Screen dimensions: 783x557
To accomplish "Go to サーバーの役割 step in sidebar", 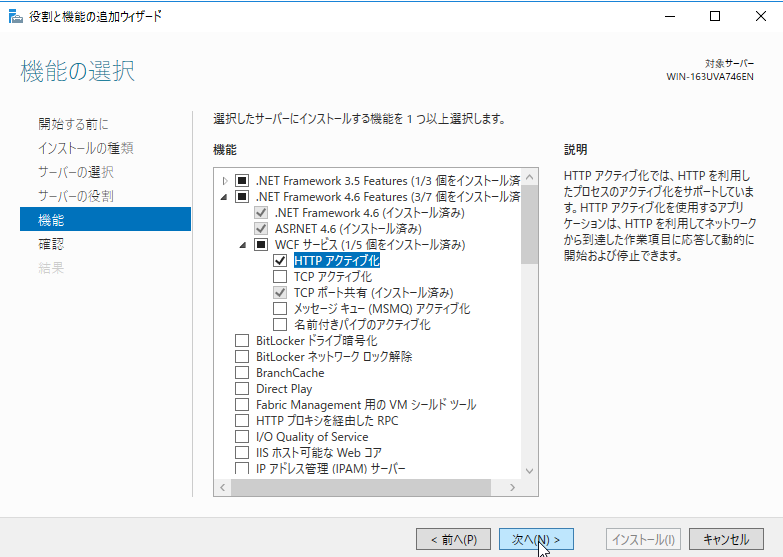I will (75, 196).
